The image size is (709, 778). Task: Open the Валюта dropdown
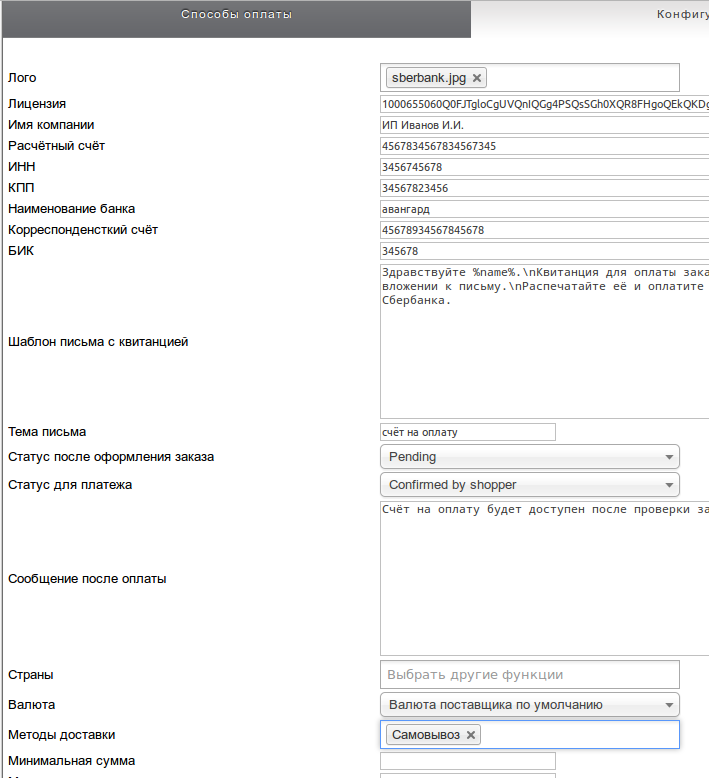tap(529, 705)
